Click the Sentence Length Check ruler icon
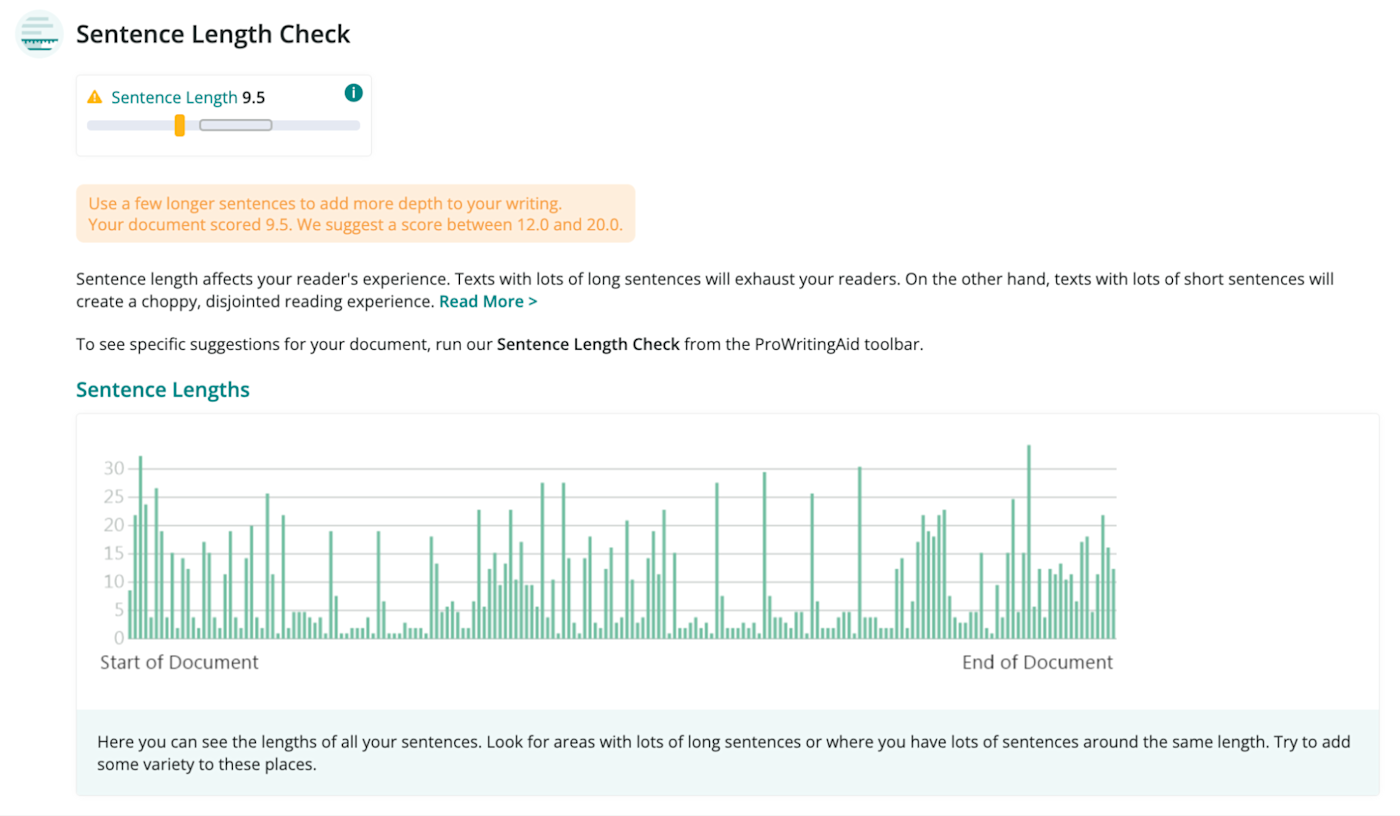The width and height of the screenshot is (1400, 816). tap(40, 34)
